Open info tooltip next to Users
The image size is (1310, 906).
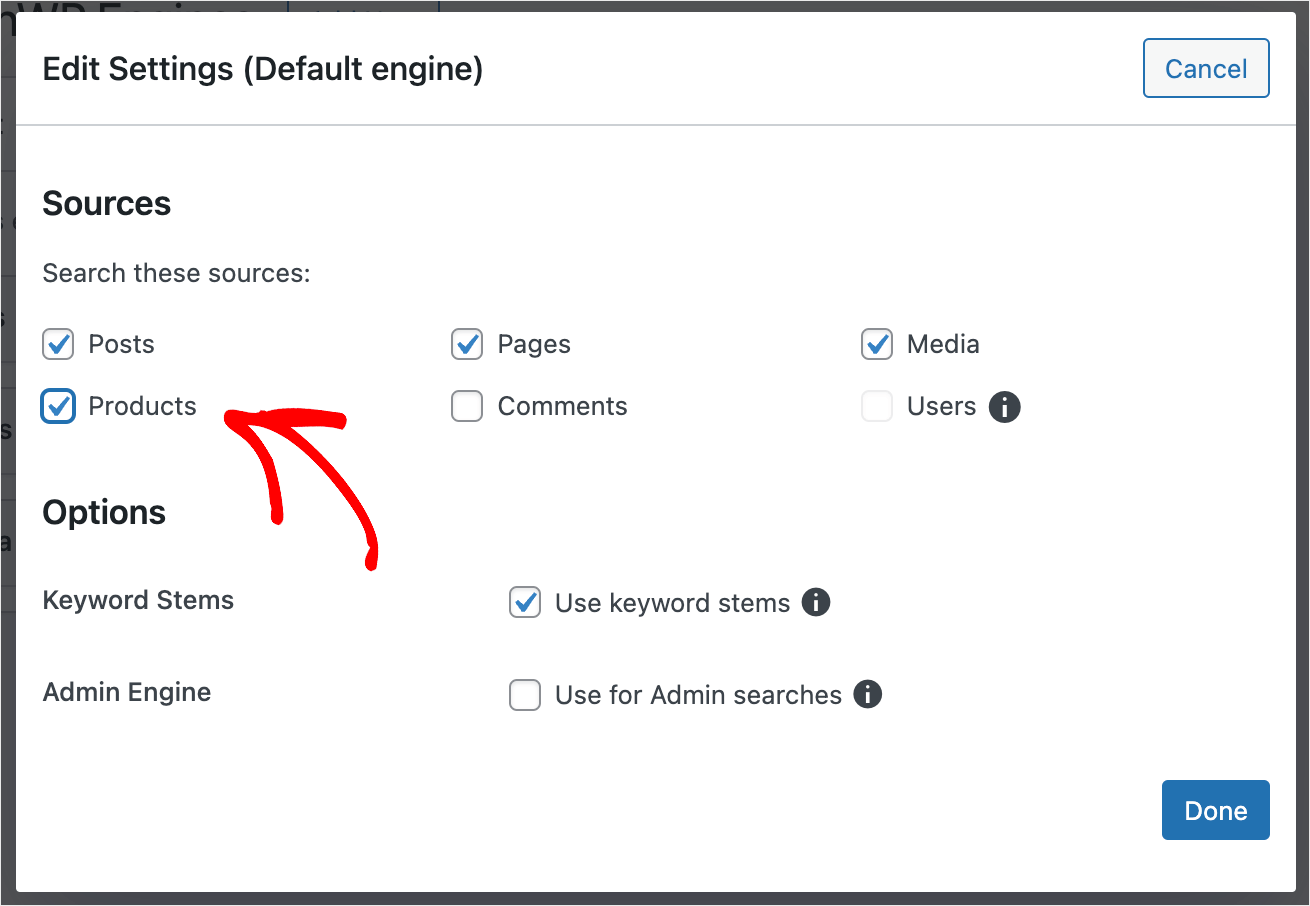tap(1004, 407)
